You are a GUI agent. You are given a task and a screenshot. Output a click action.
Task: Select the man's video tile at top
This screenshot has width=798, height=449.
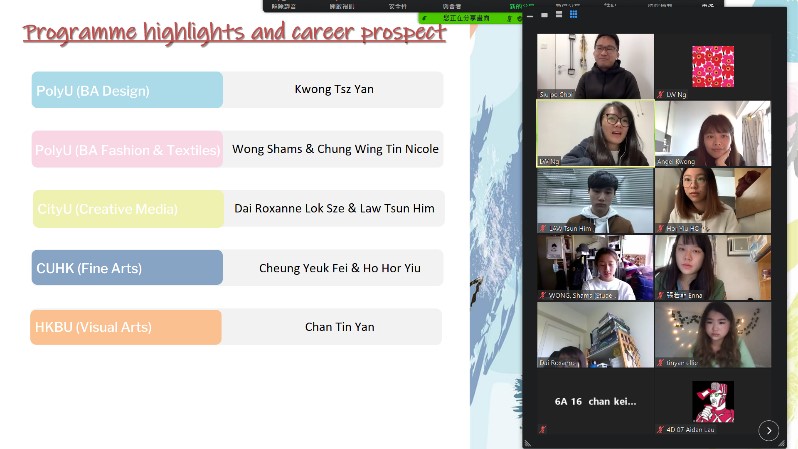pos(595,66)
